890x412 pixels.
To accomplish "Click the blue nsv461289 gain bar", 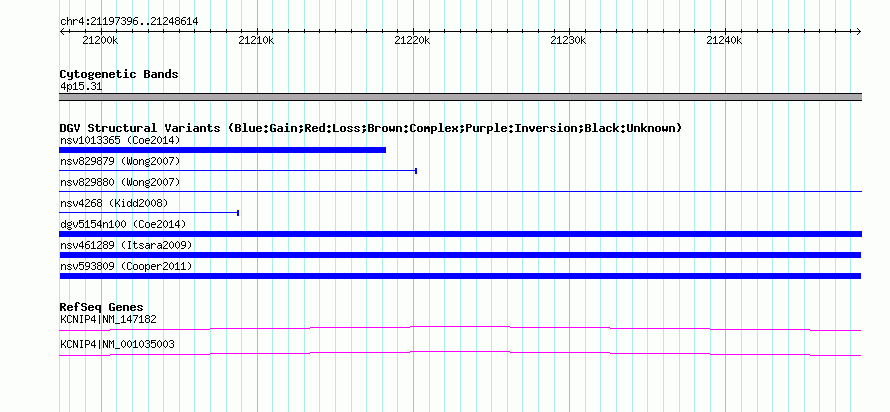I will 460,255.
